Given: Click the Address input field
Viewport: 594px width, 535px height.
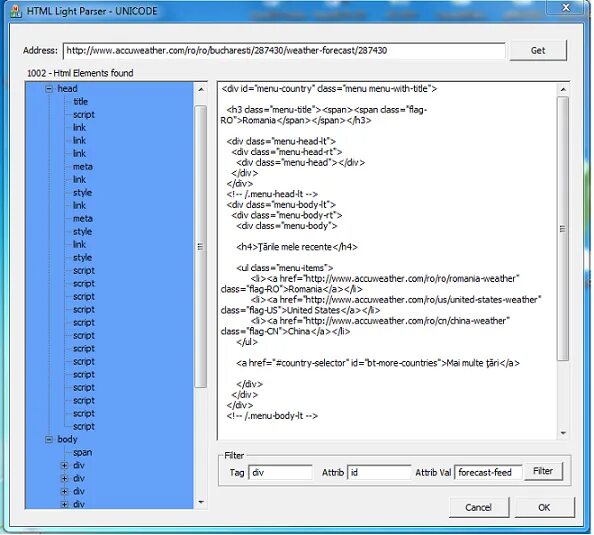Looking at the screenshot, I should coord(284,50).
